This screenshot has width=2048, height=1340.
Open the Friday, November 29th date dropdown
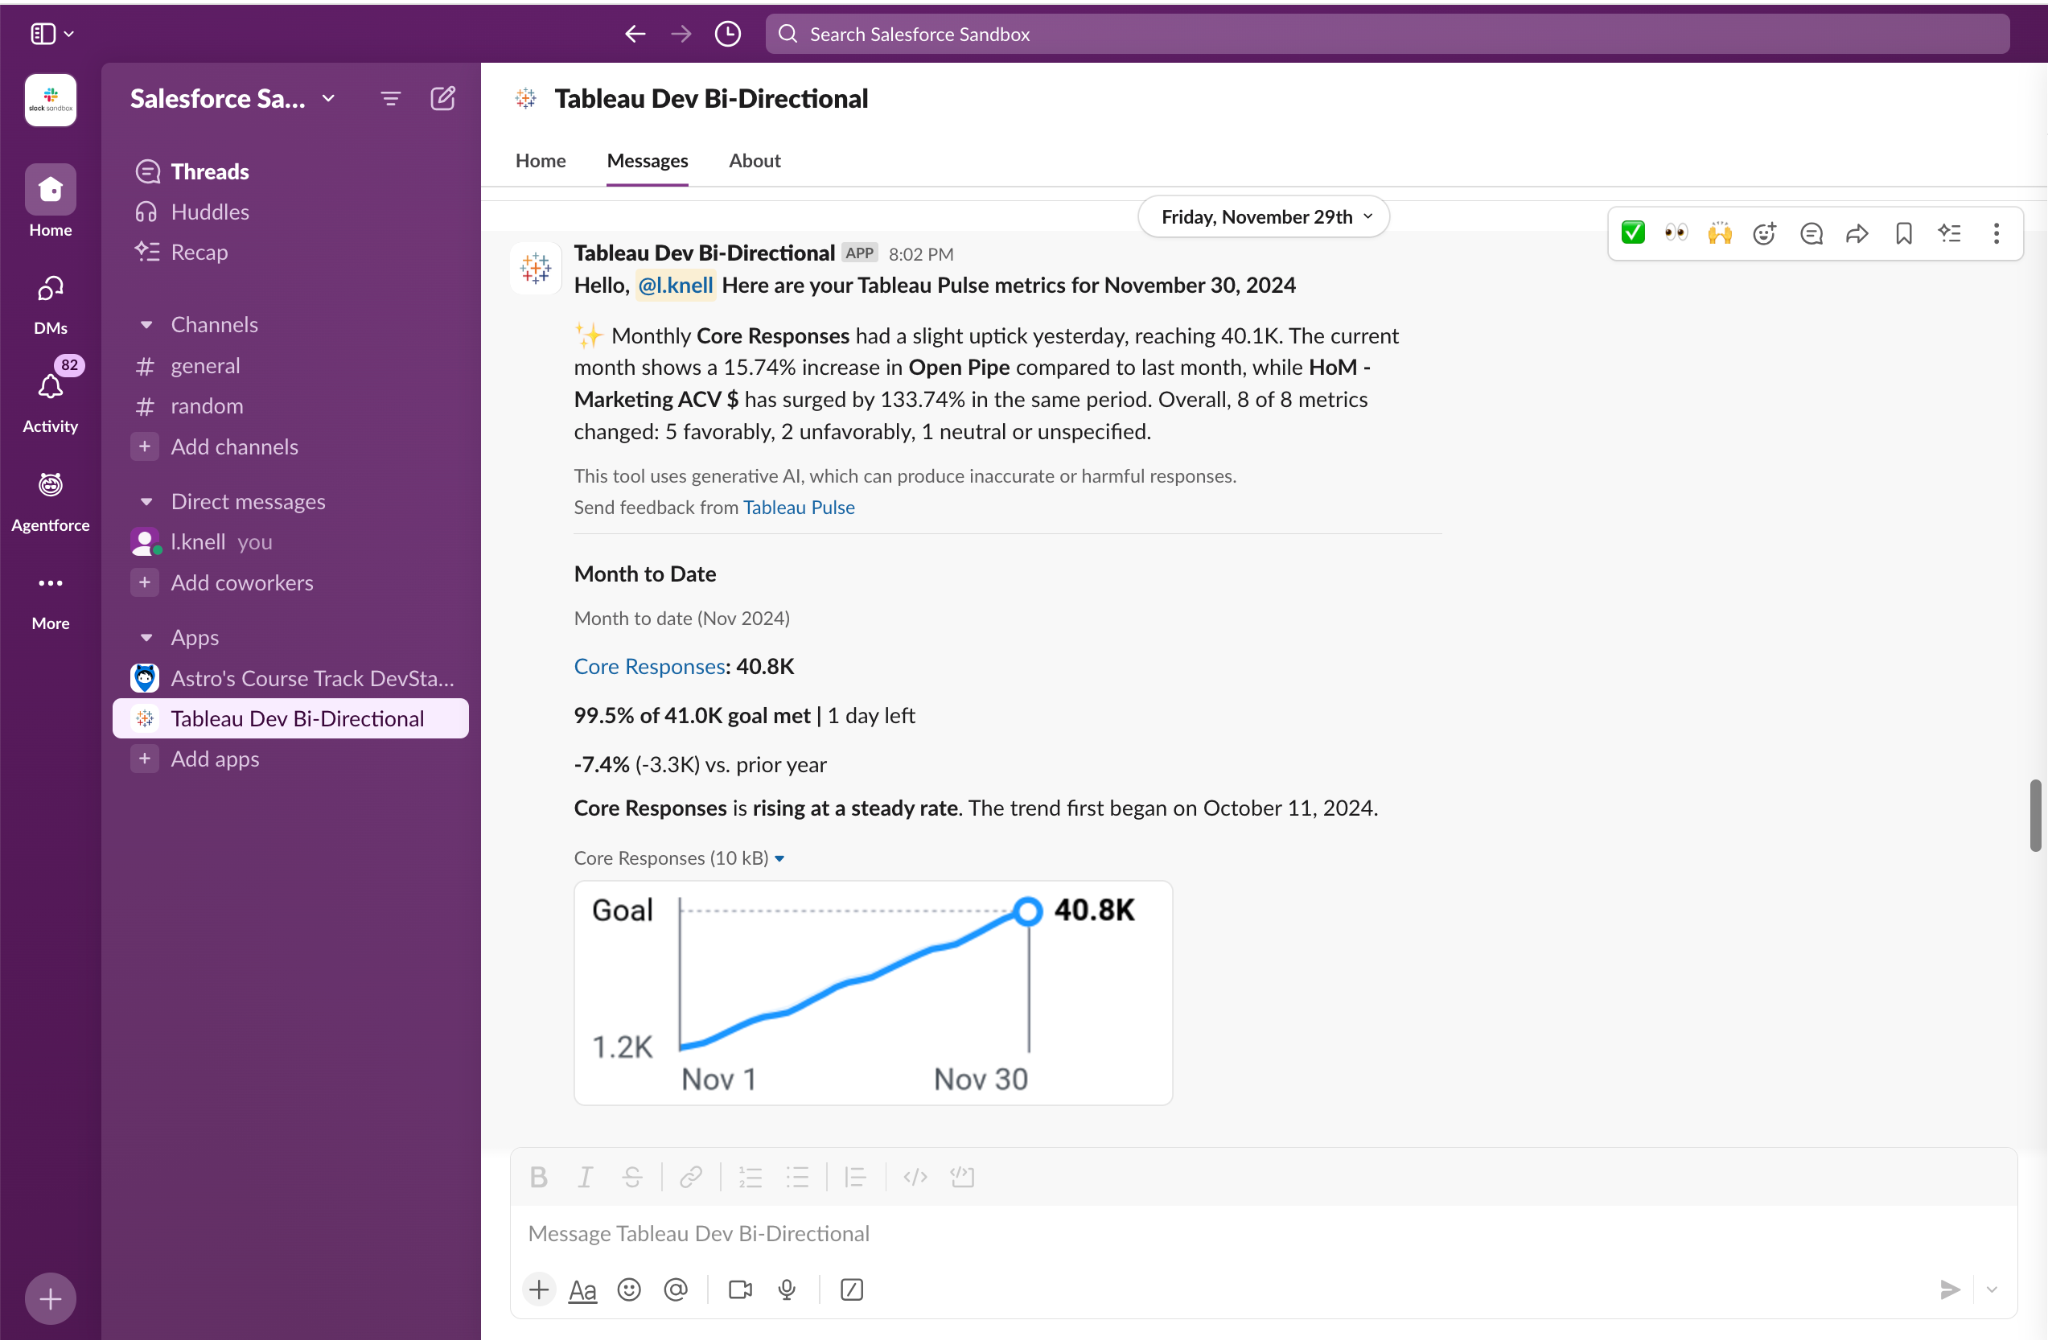point(1264,217)
